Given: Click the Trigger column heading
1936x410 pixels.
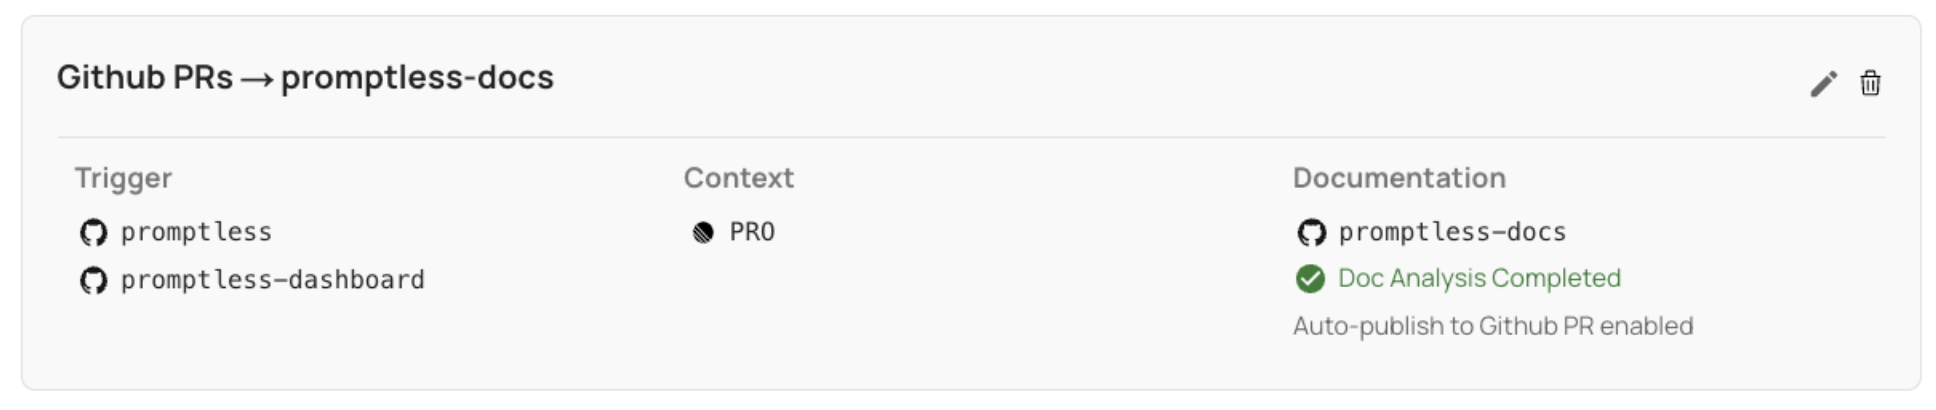Looking at the screenshot, I should coord(123,178).
